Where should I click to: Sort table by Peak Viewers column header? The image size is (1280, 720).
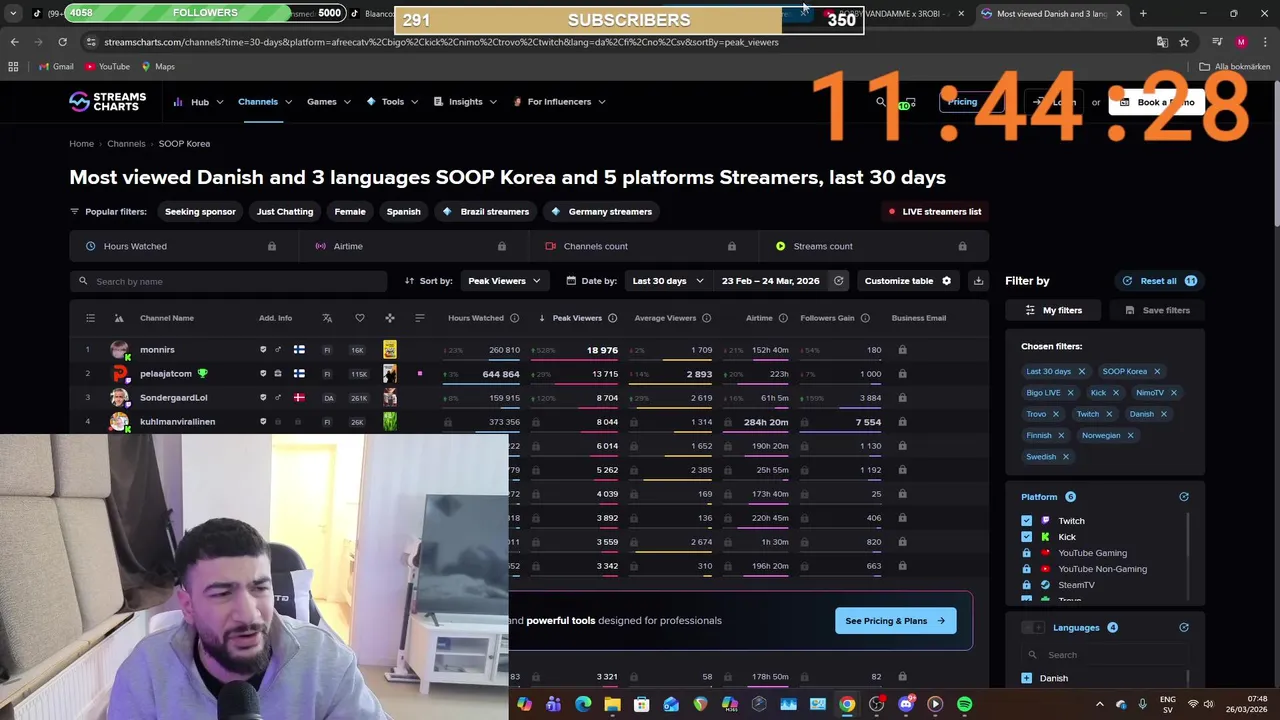[x=577, y=318]
